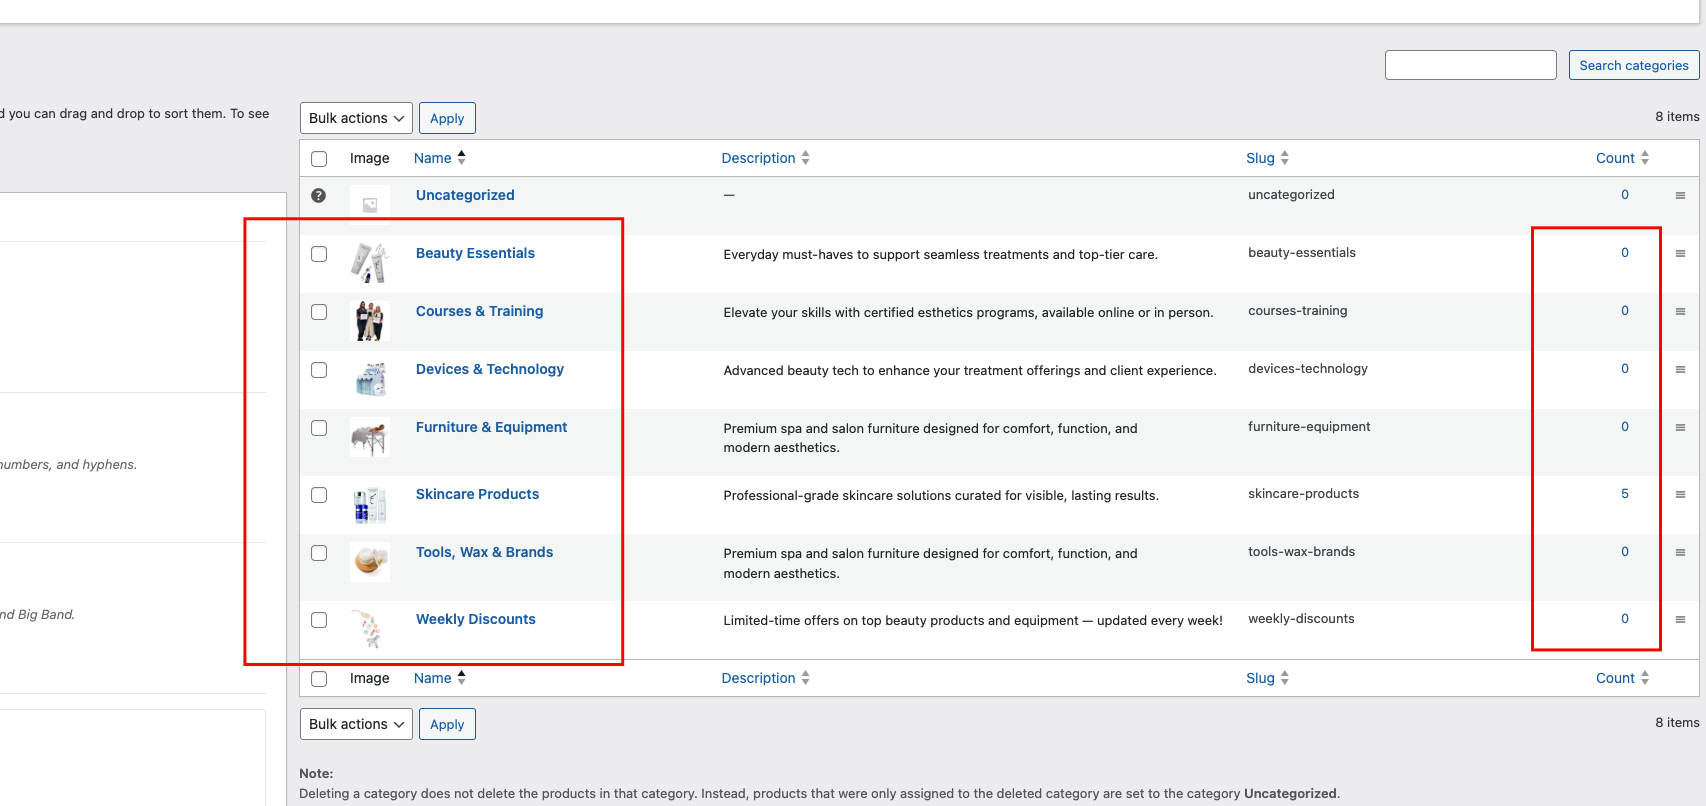This screenshot has width=1706, height=806.
Task: Open the Devices & Technology category link
Action: click(x=490, y=369)
